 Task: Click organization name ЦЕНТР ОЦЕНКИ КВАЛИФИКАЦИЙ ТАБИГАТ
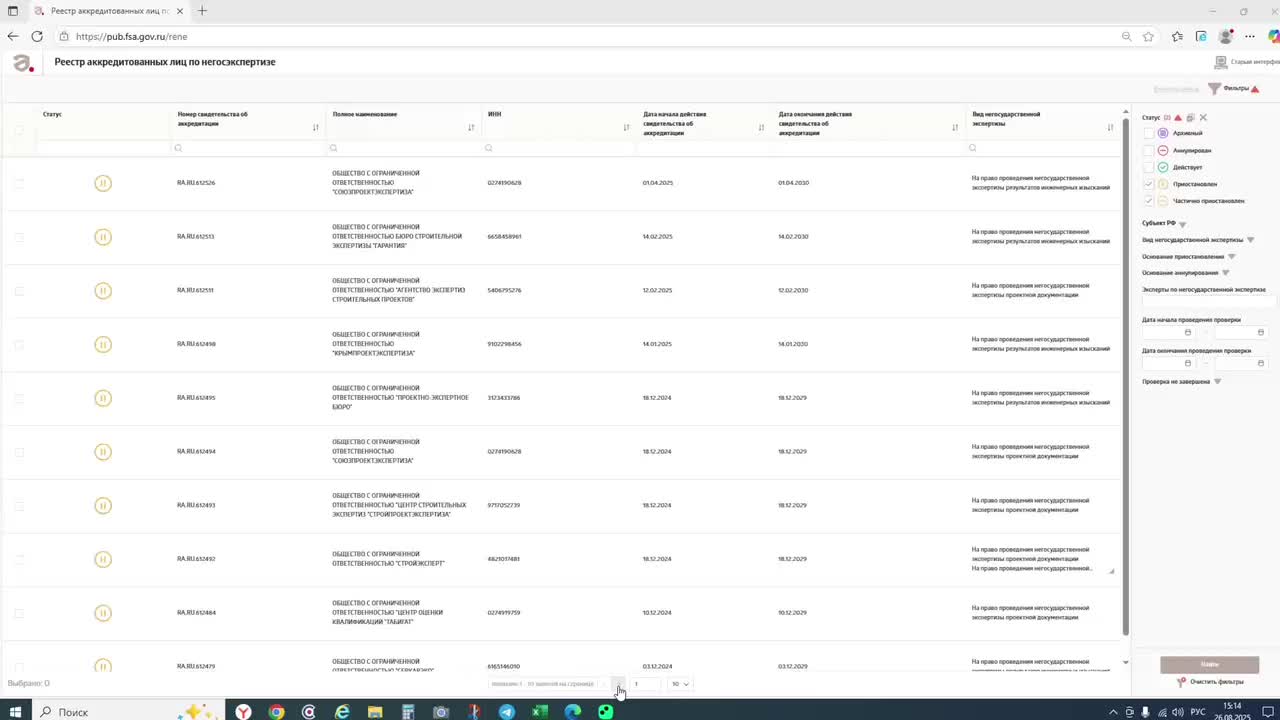pos(387,612)
